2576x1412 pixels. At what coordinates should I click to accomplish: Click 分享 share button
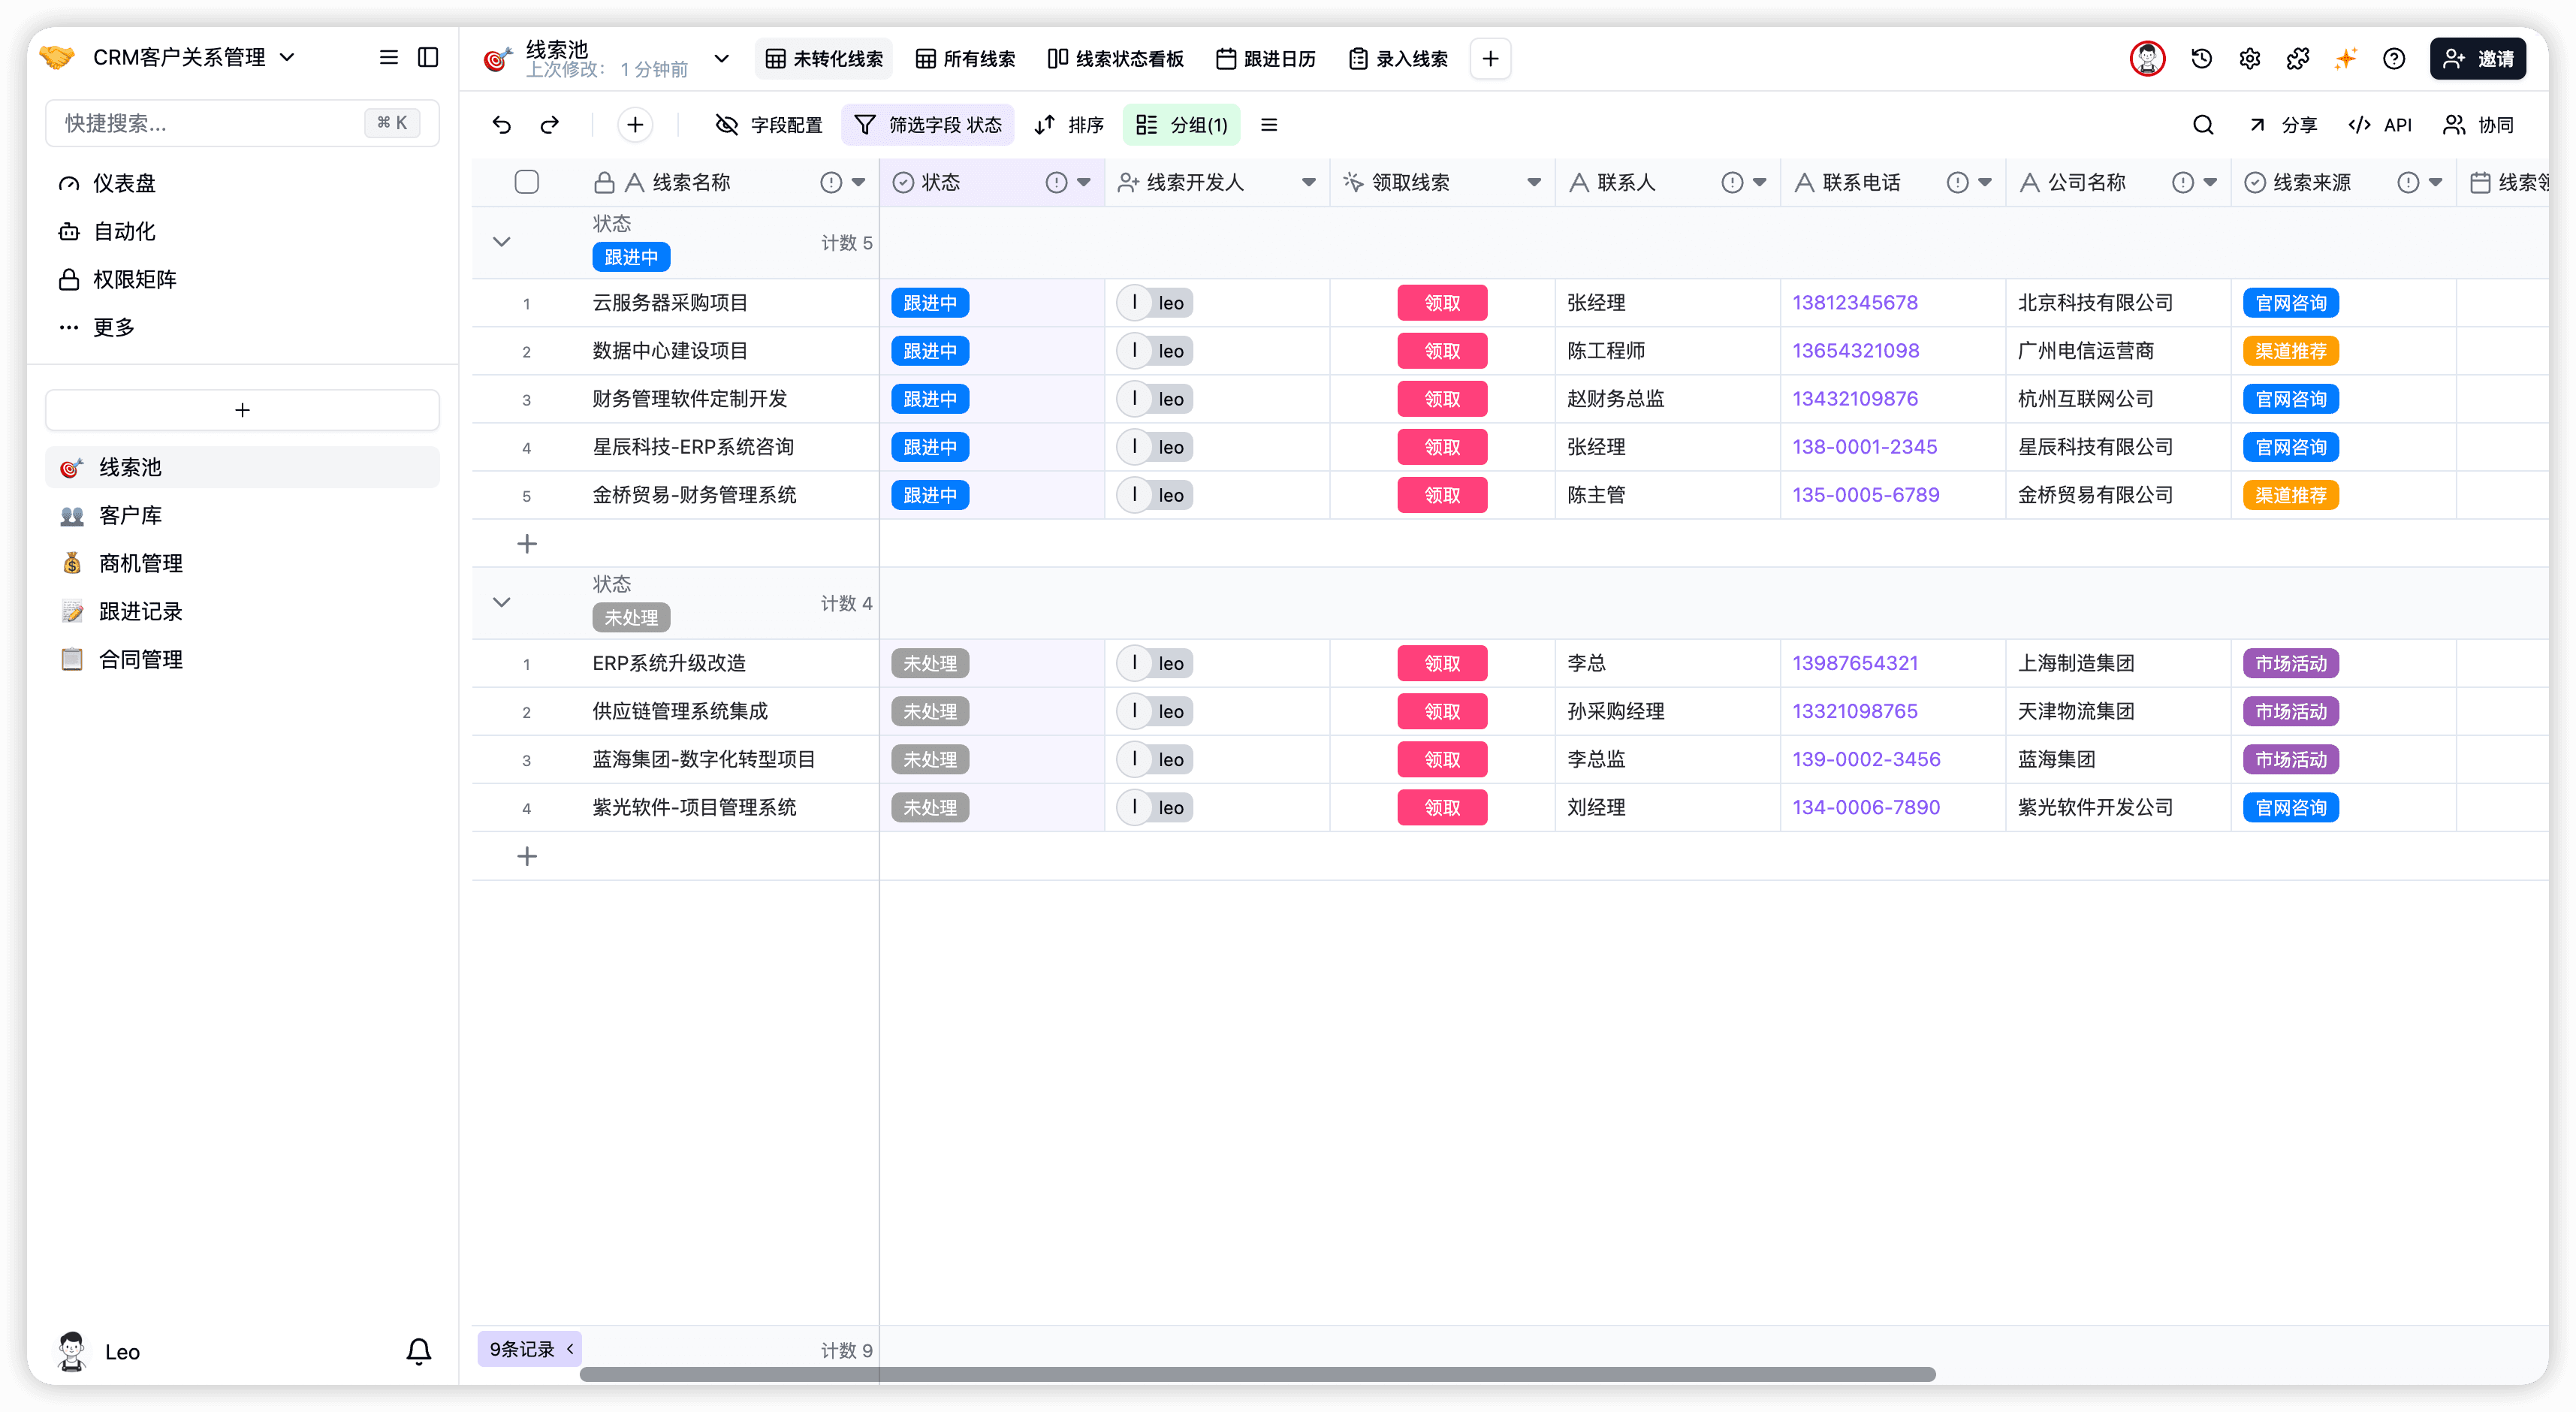pyautogui.click(x=2284, y=125)
